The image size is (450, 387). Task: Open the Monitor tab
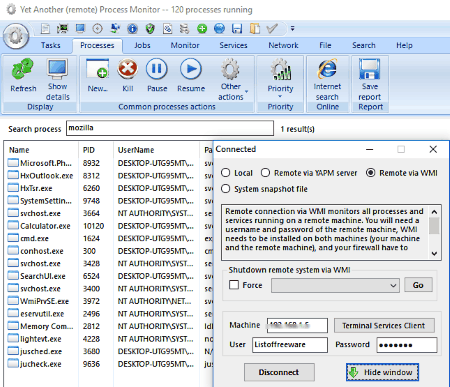pyautogui.click(x=185, y=45)
